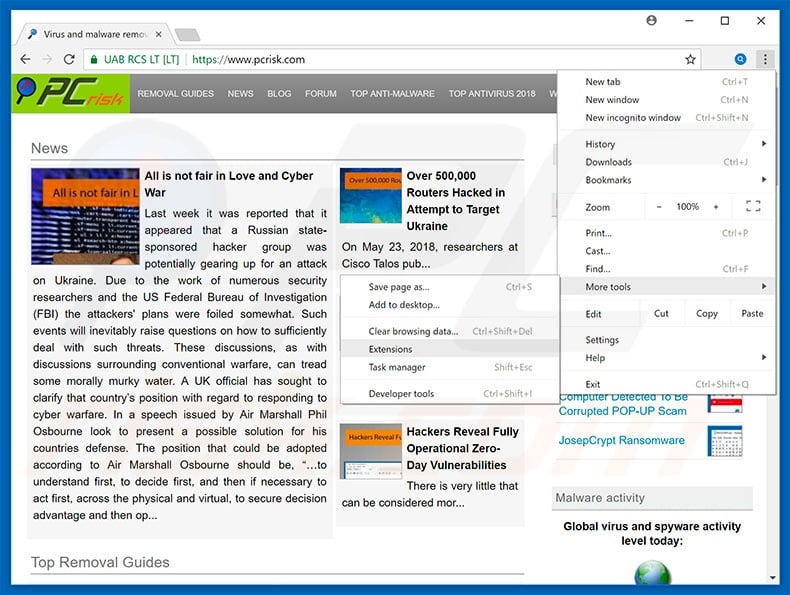Screen dimensions: 790x595
Task: Click the 100% zoom level value
Action: (x=687, y=207)
